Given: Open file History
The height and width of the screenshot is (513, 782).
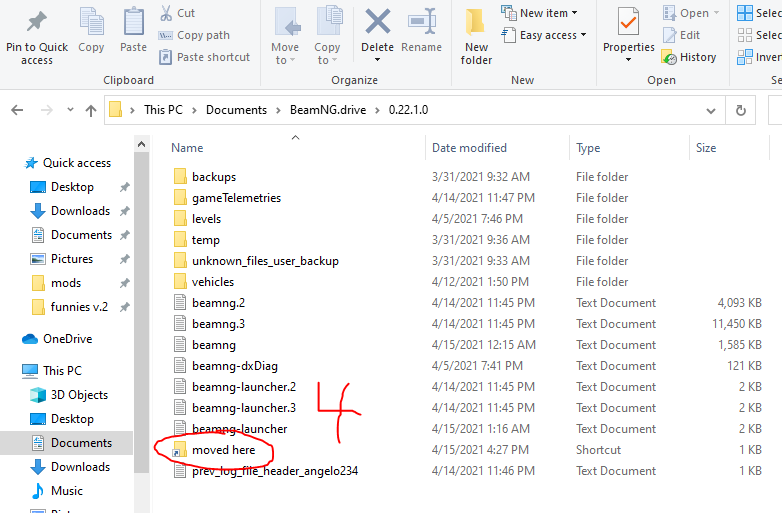Looking at the screenshot, I should [689, 57].
